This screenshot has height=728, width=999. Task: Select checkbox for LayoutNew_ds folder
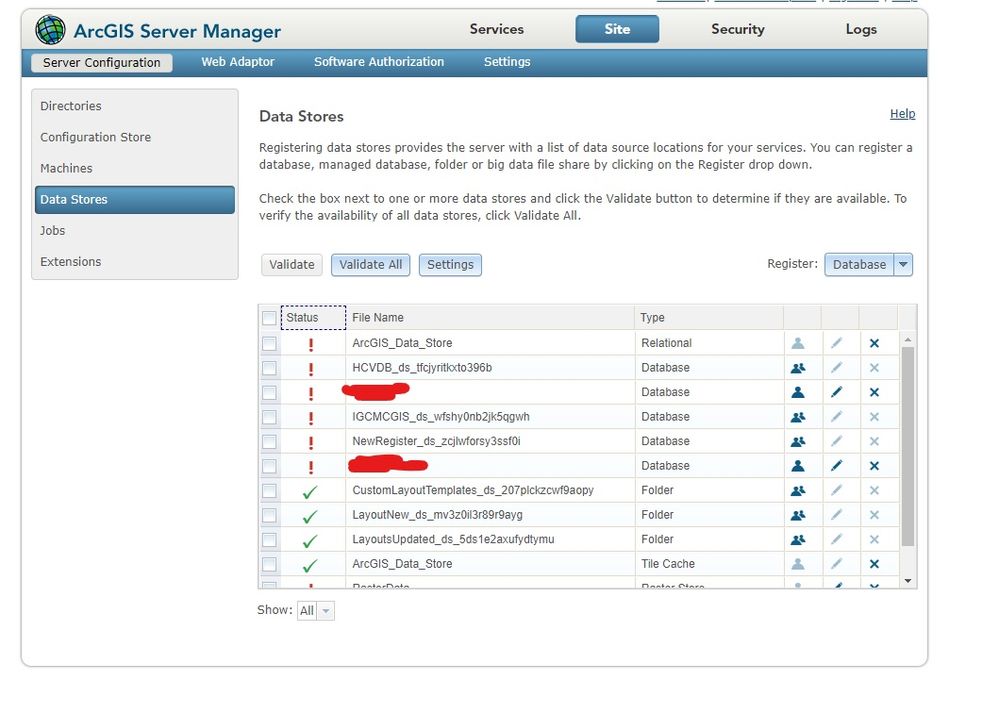coord(270,515)
